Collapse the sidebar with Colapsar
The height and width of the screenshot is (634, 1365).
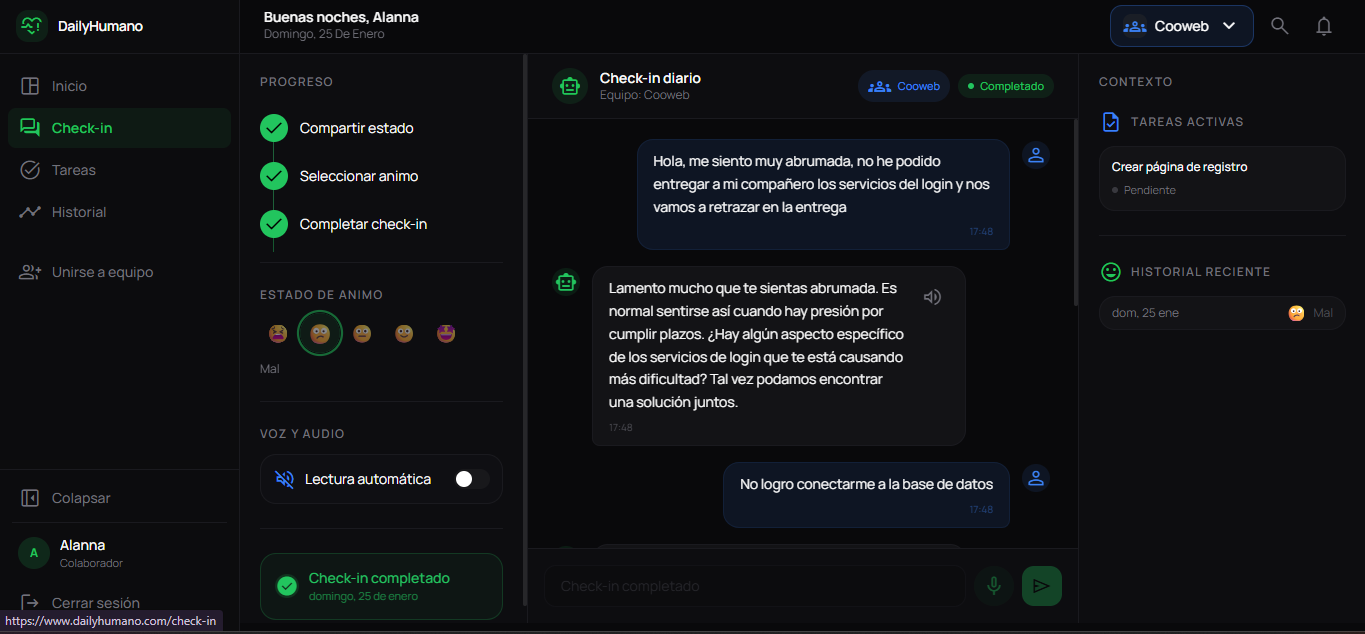pyautogui.click(x=70, y=497)
